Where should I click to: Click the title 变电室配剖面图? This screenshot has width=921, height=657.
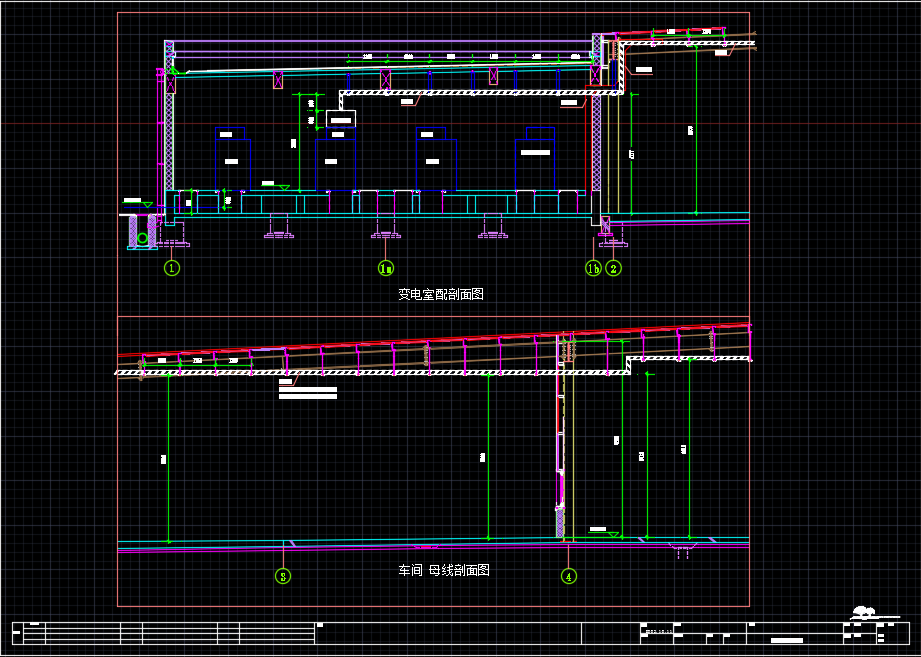click(440, 294)
